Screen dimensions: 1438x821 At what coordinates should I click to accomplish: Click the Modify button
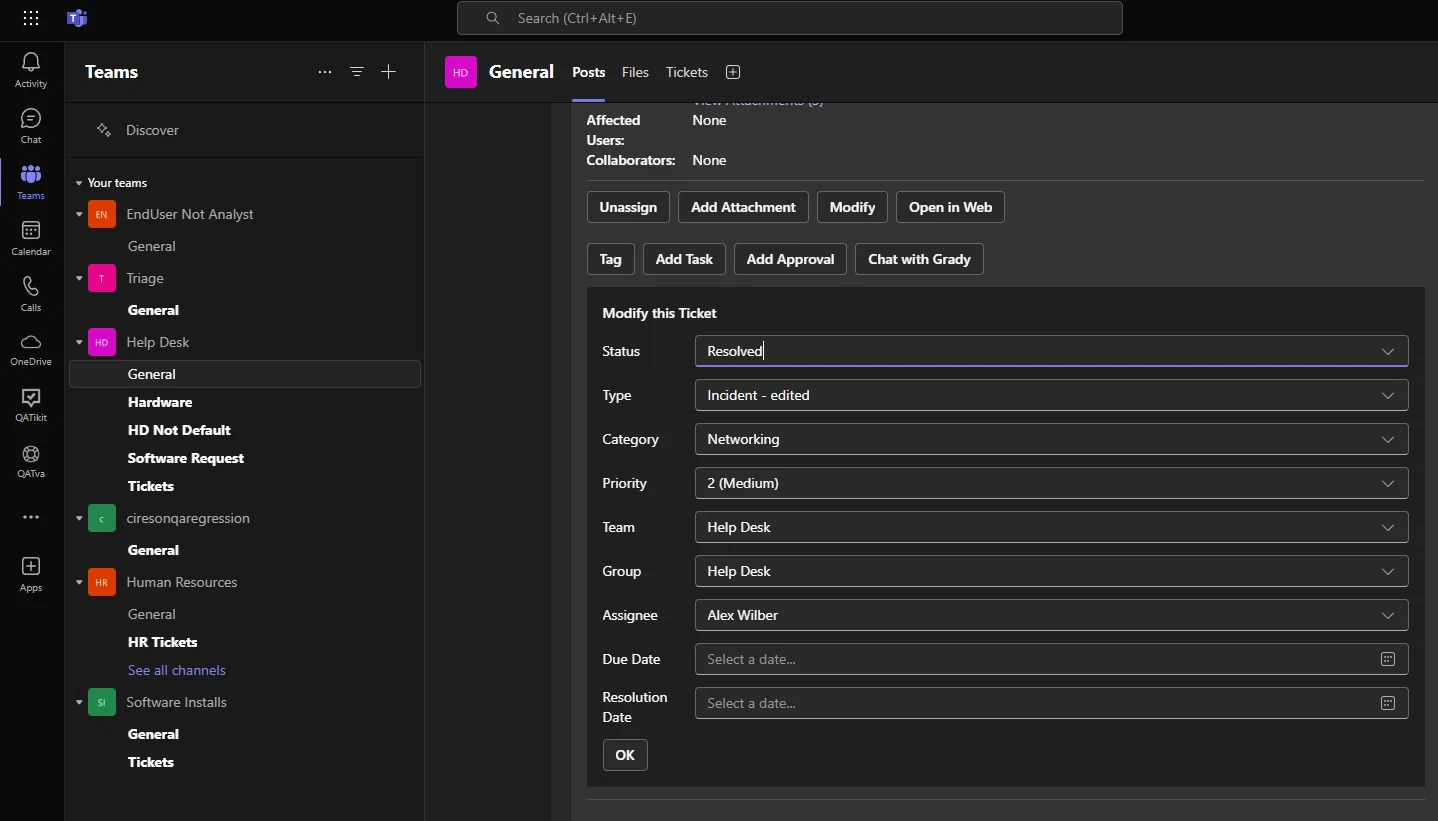(852, 207)
